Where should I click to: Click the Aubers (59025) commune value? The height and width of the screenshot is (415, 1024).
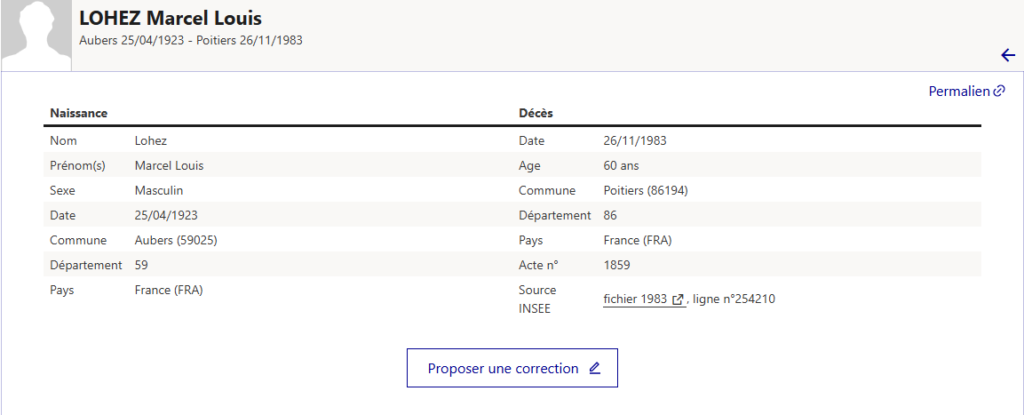pos(176,240)
